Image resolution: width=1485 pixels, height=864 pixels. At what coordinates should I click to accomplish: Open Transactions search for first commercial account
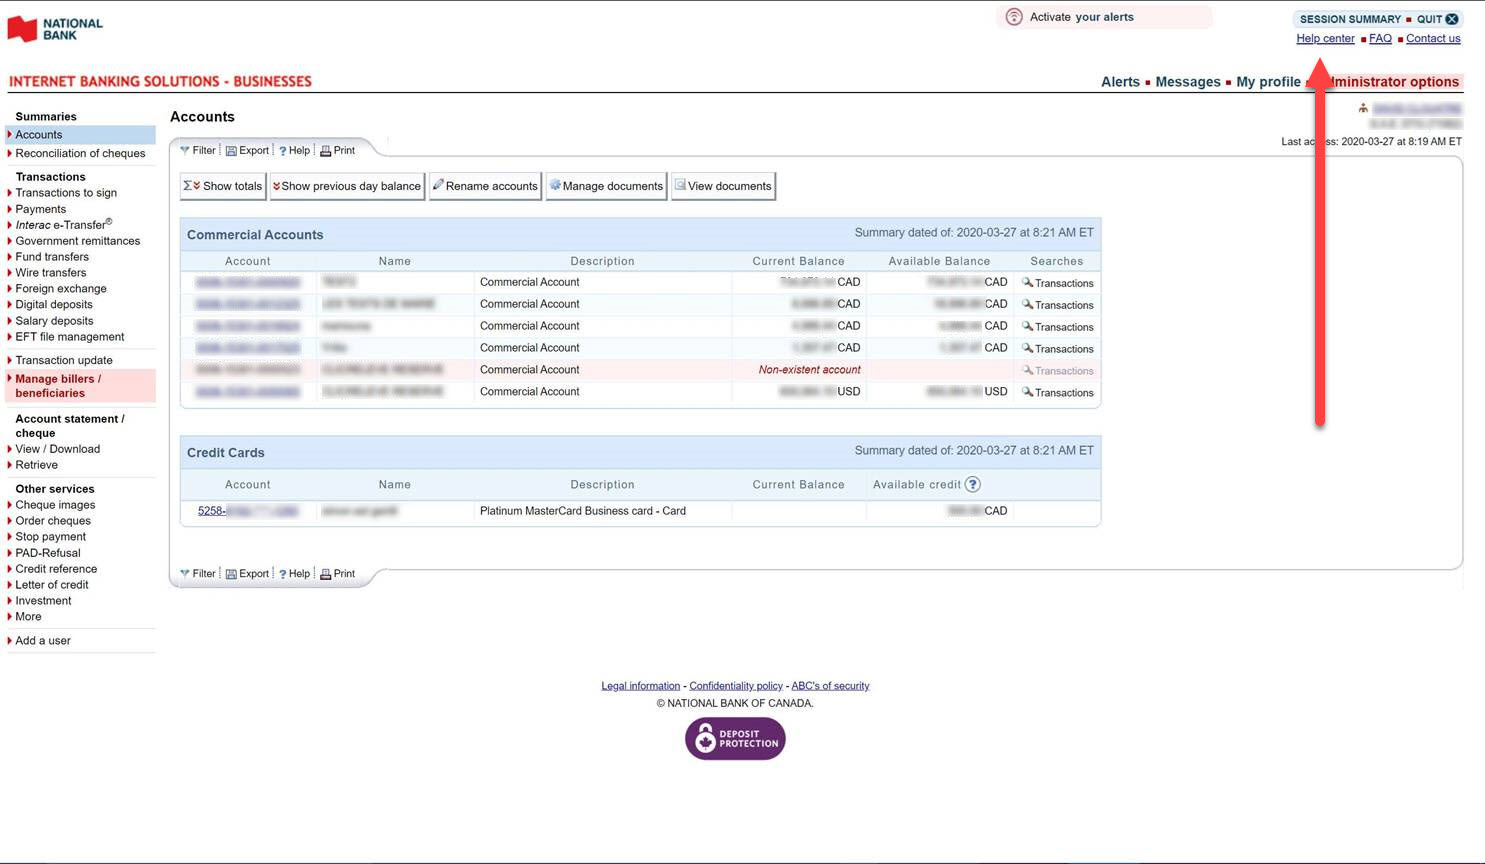tap(1058, 283)
